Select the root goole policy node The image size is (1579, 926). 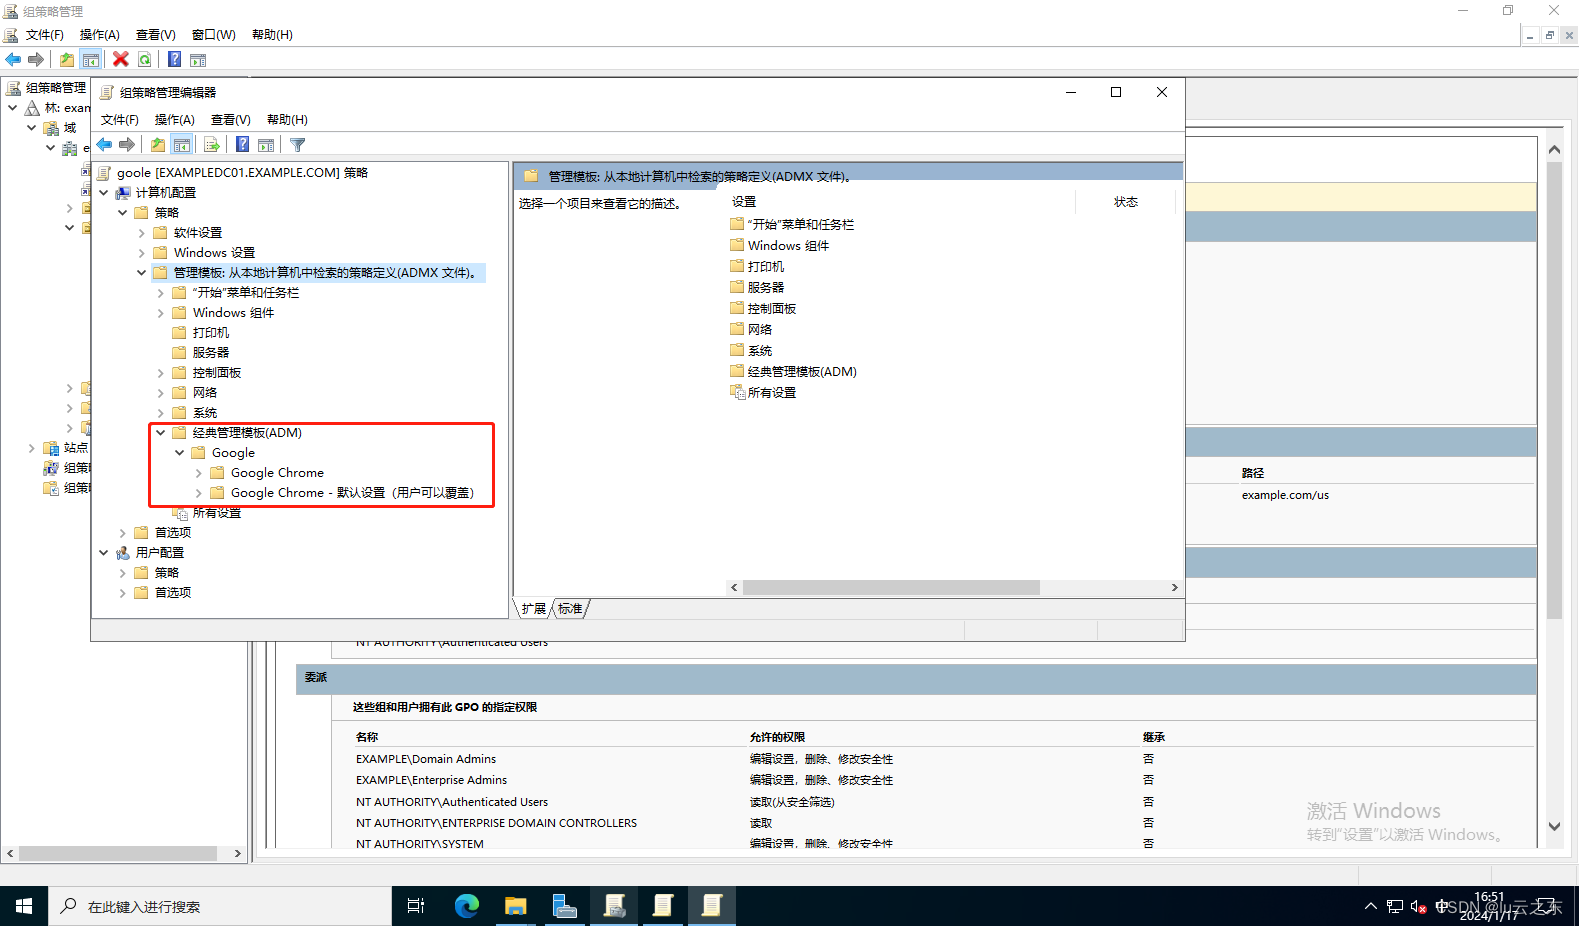[x=242, y=173]
